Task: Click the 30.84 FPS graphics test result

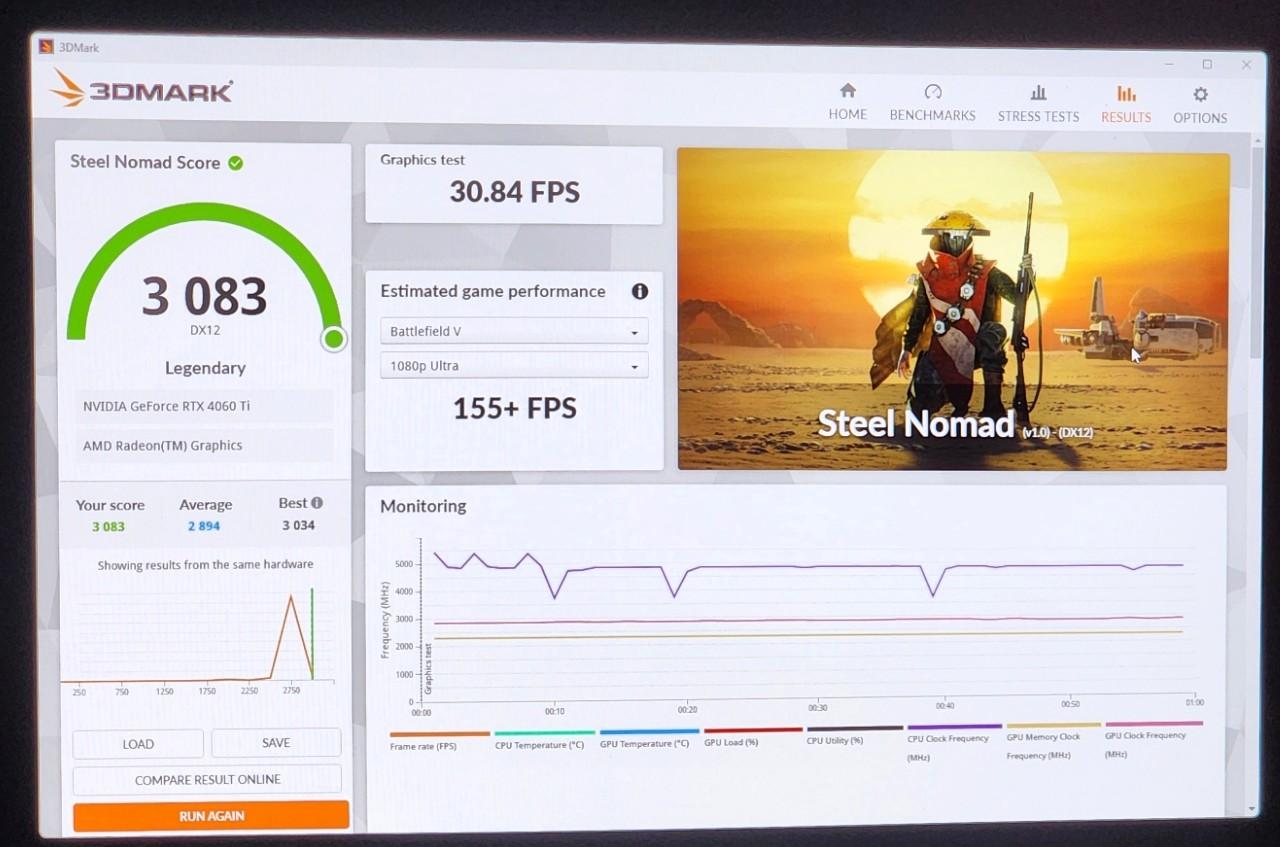Action: coord(514,191)
